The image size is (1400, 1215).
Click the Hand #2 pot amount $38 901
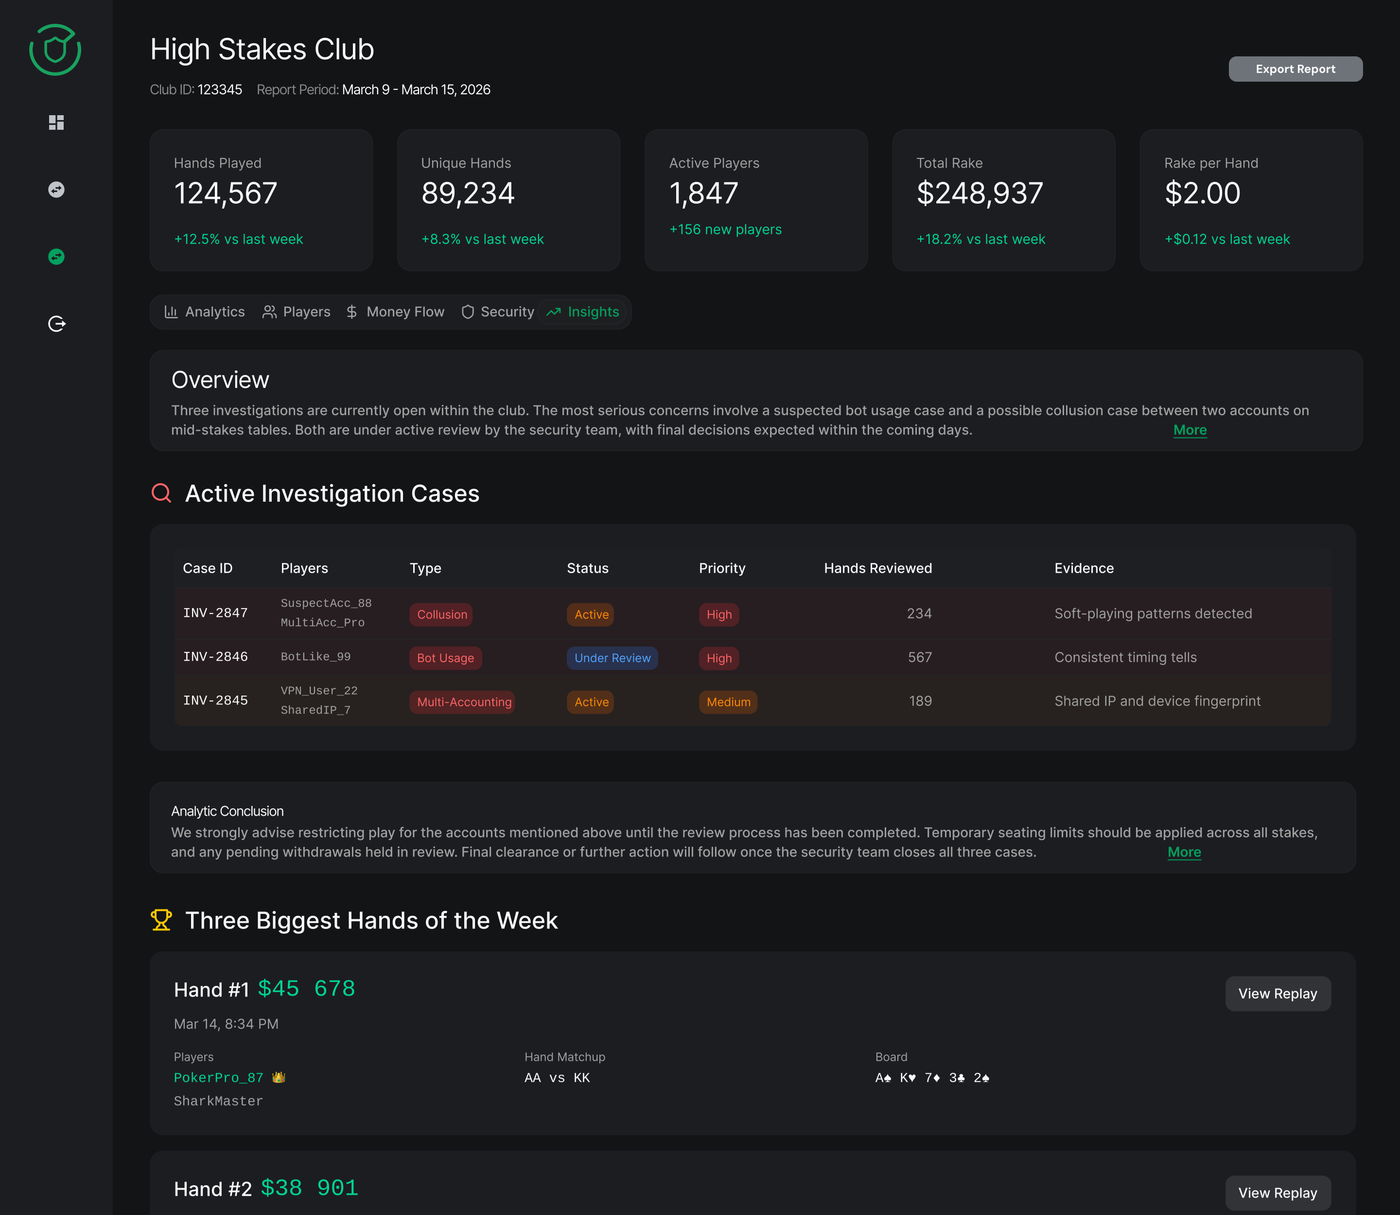tap(310, 1188)
